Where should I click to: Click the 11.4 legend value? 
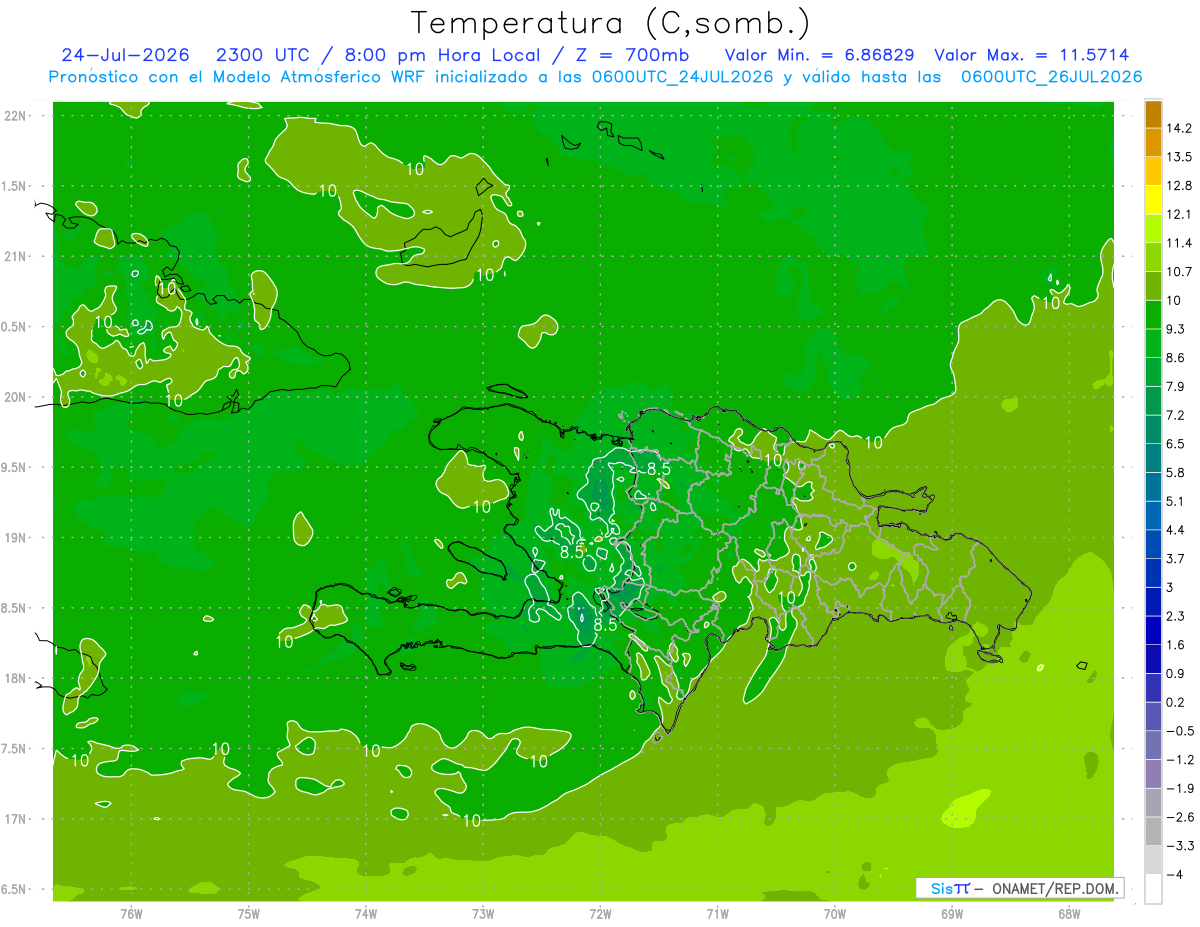point(1179,243)
